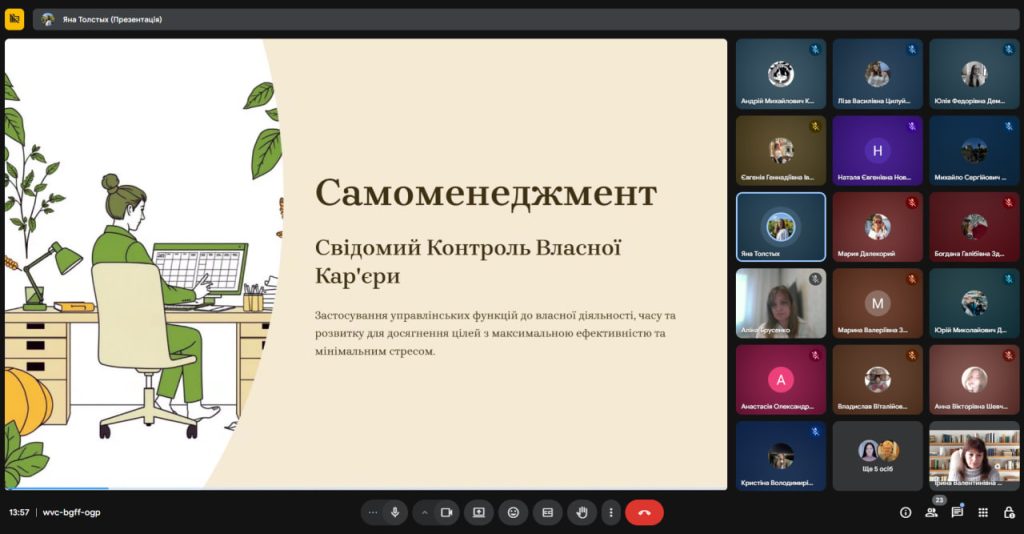Click the yellow icon in top-left corner
1024x534 pixels.
15,19
